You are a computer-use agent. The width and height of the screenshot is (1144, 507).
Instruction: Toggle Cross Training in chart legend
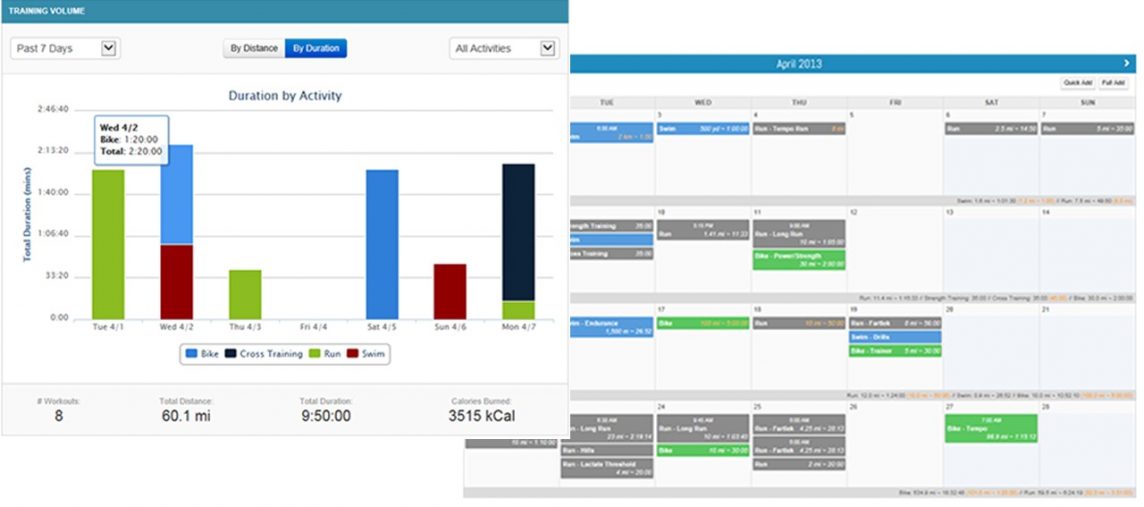tap(262, 354)
